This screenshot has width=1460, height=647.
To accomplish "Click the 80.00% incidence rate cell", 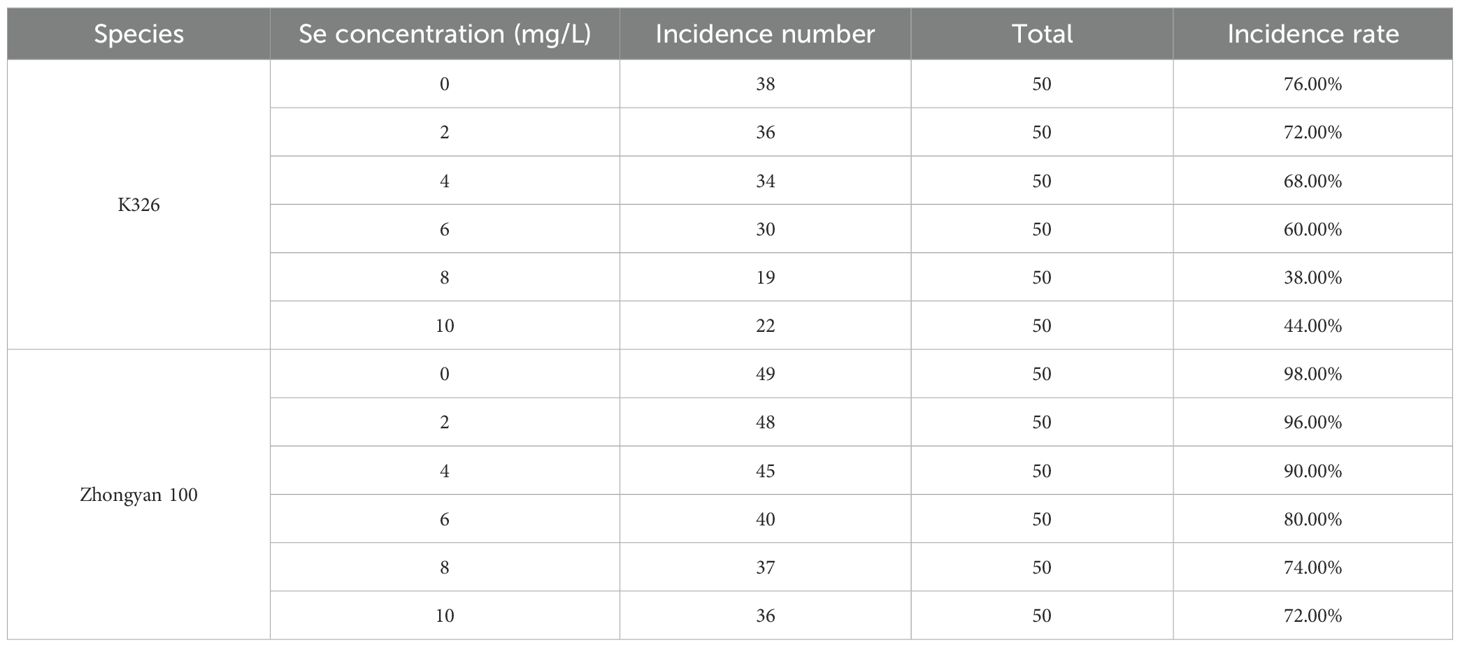I will 1313,519.
